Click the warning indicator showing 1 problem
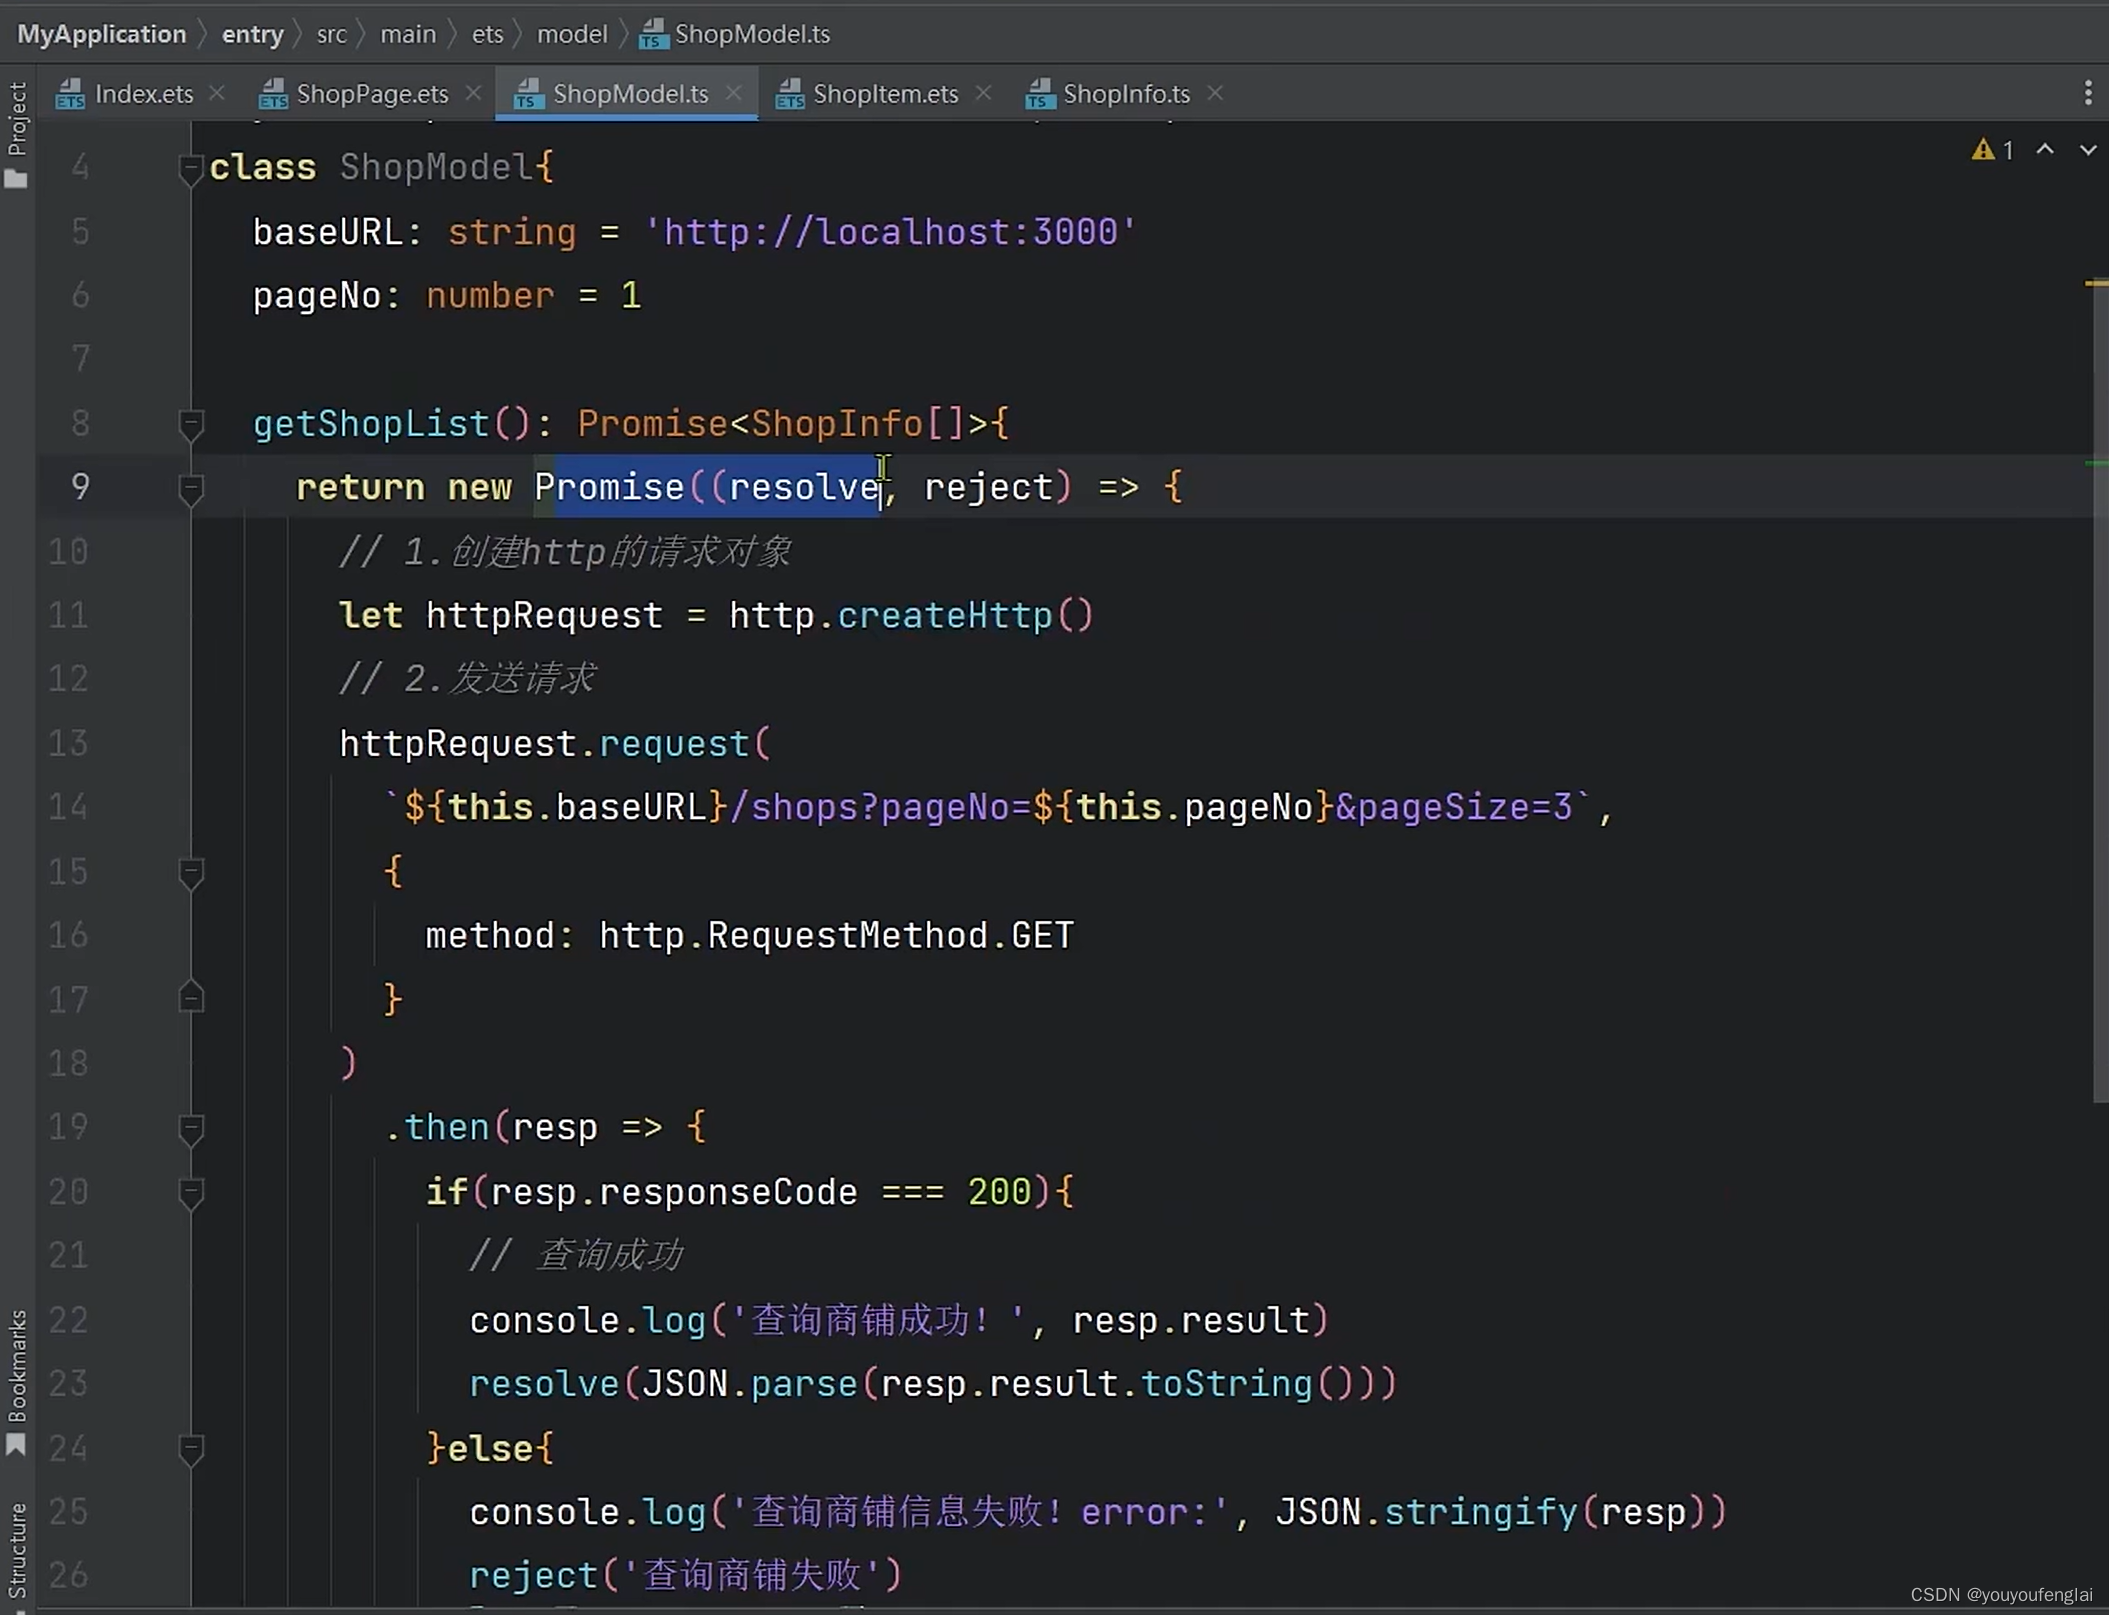This screenshot has width=2109, height=1615. tap(1992, 150)
